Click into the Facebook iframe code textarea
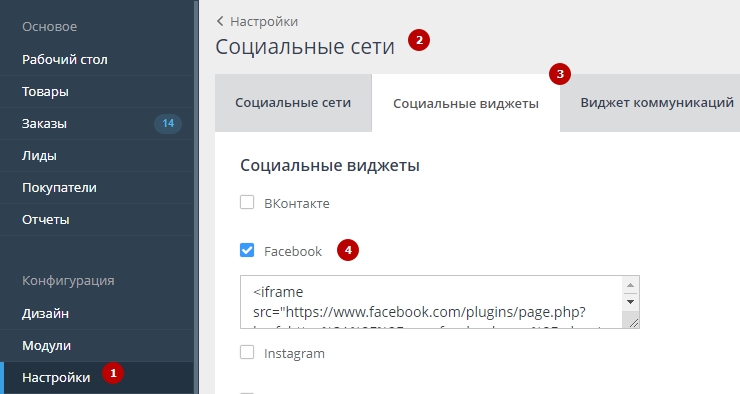740x394 pixels. (x=440, y=302)
